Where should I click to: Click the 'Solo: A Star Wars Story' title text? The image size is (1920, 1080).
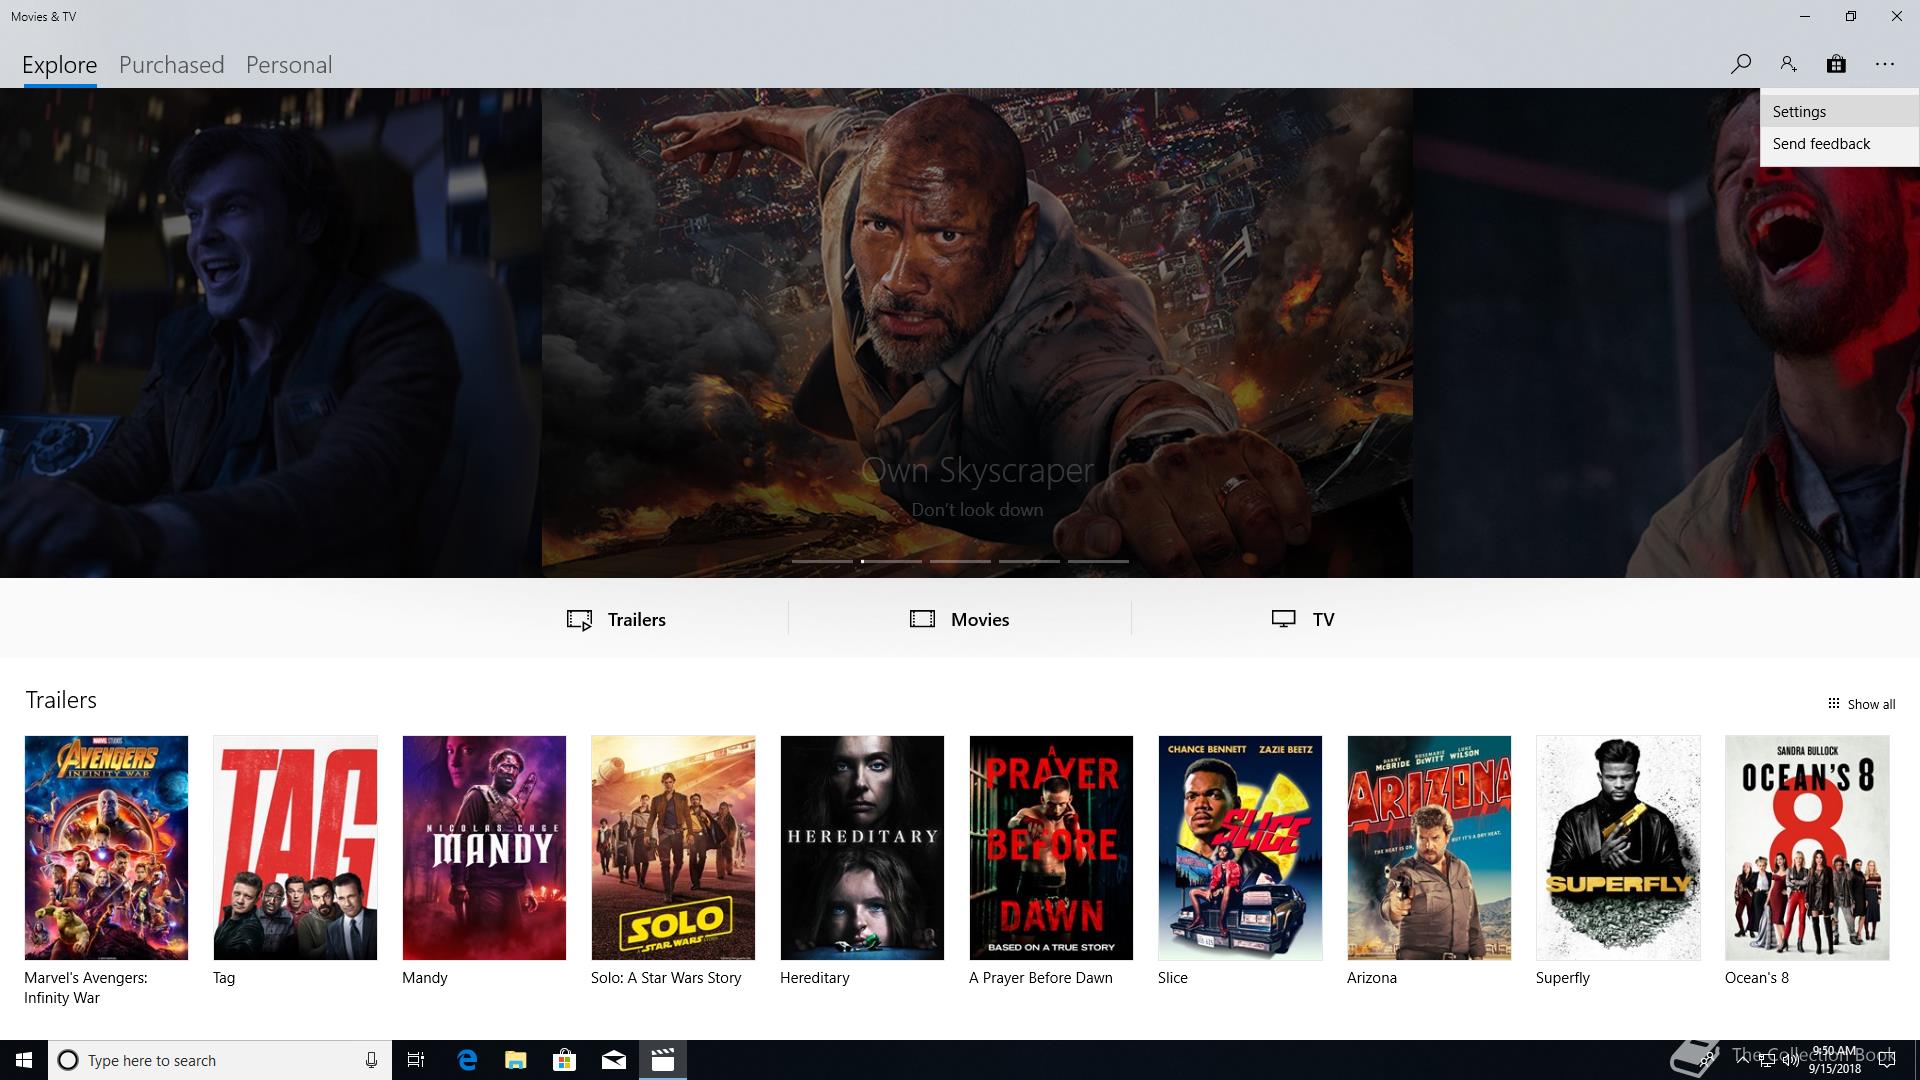tap(666, 978)
